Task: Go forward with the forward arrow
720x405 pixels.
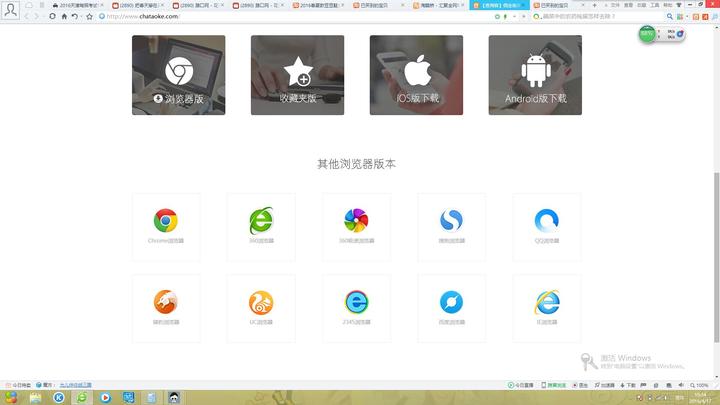Action: (37, 17)
